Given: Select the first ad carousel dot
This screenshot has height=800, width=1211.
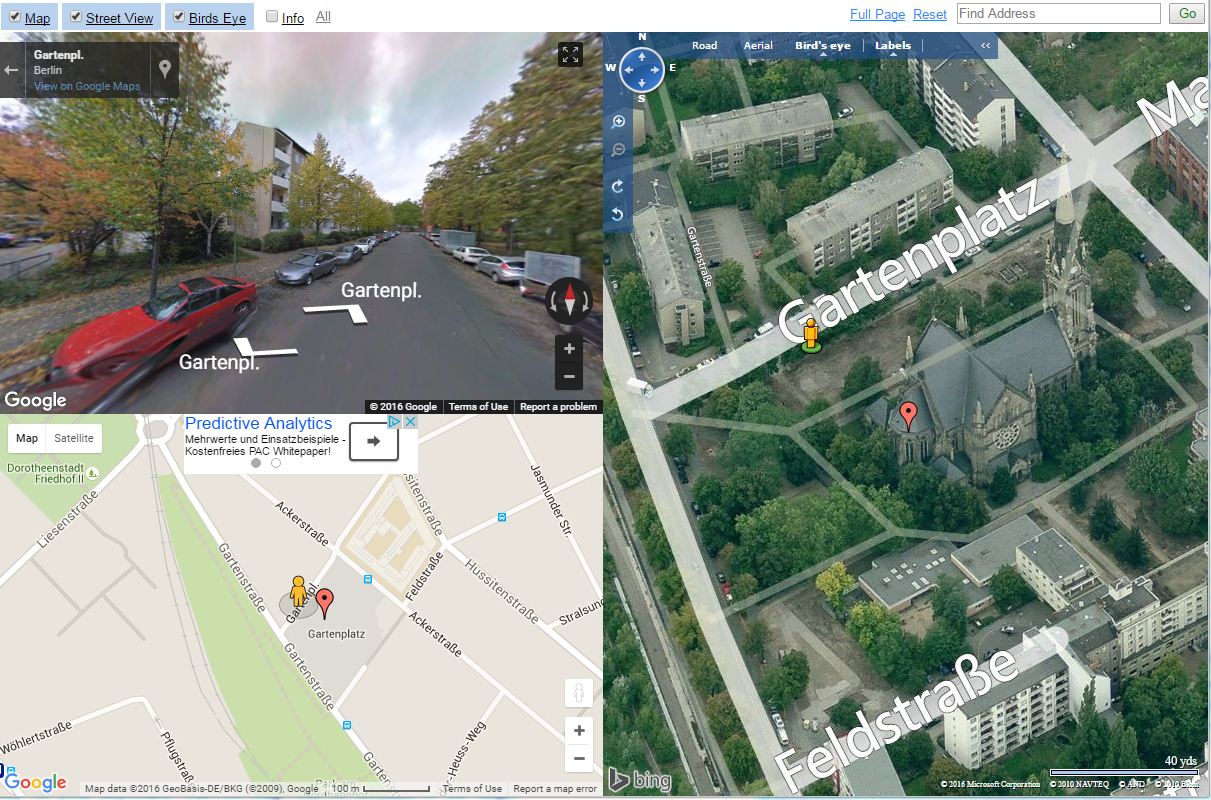Looking at the screenshot, I should (256, 463).
